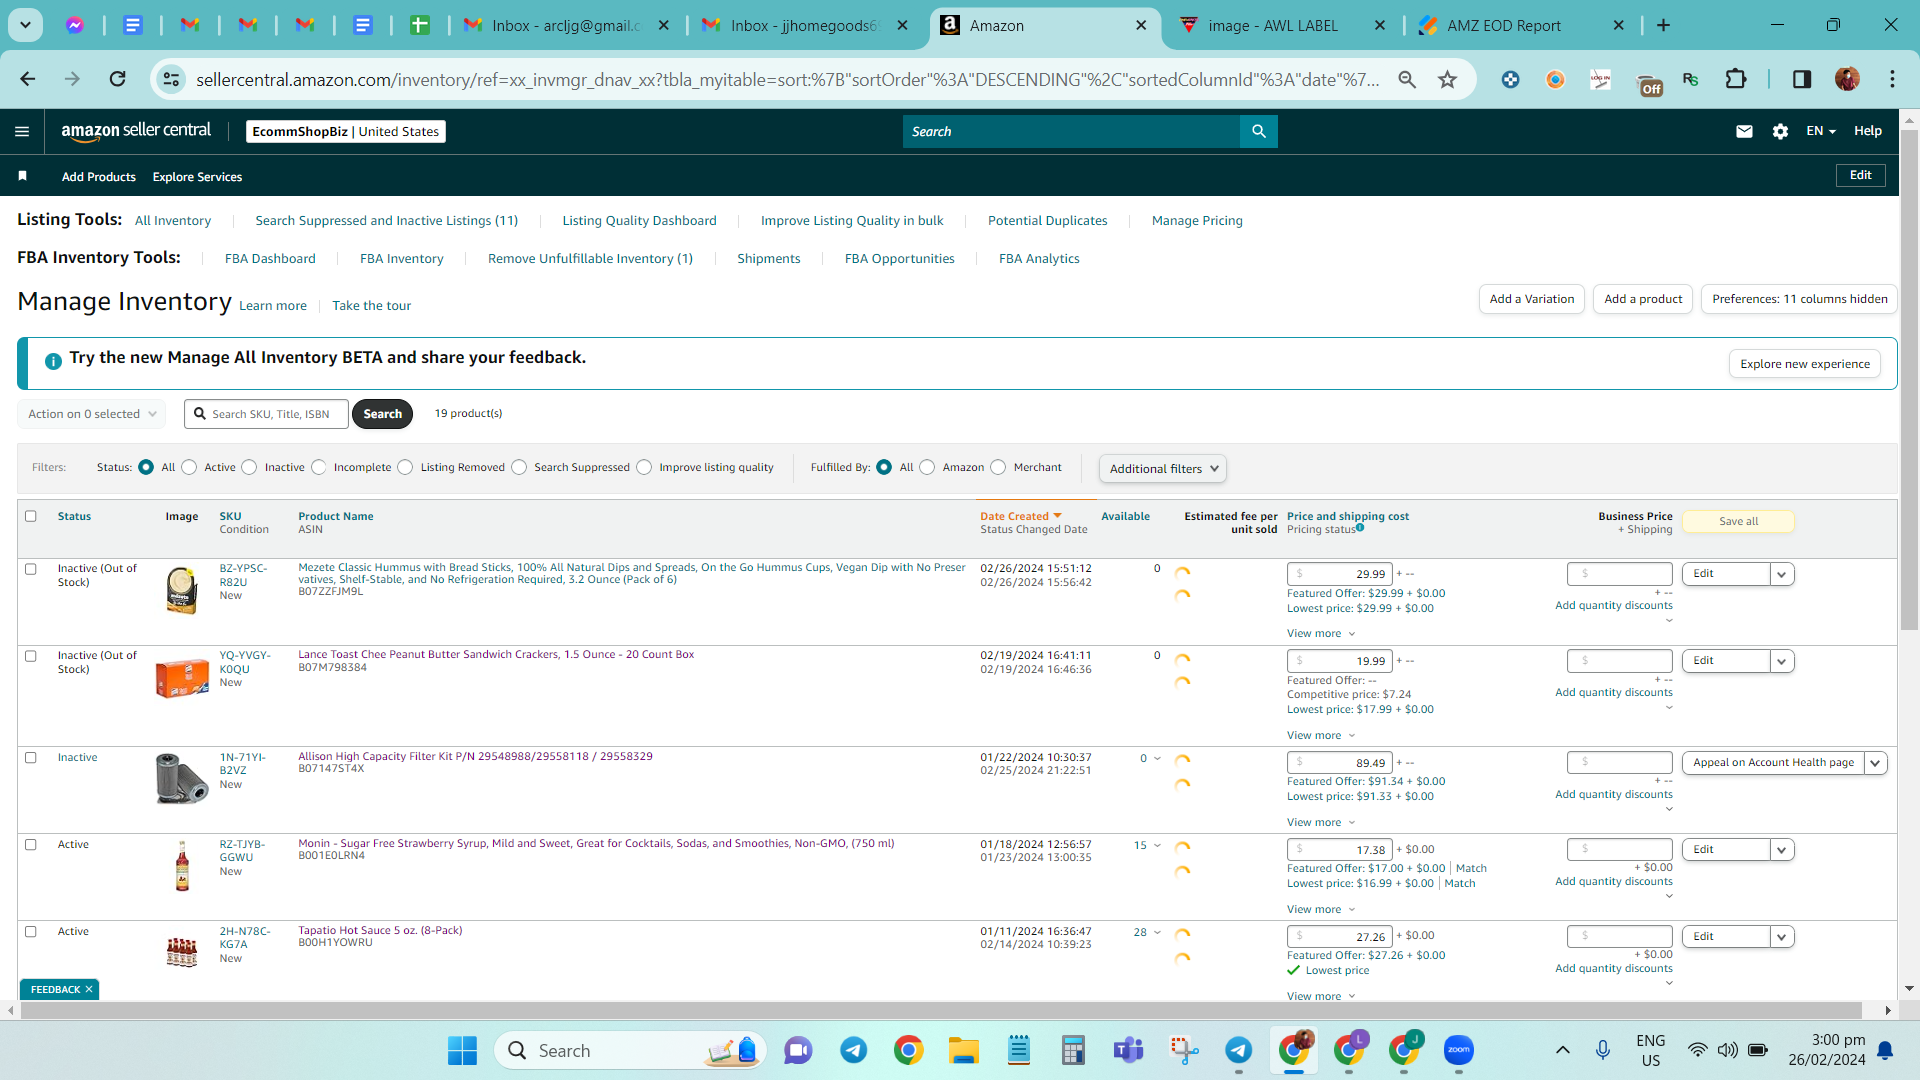Click Take the tour link
The width and height of the screenshot is (1920, 1080).
(x=371, y=306)
